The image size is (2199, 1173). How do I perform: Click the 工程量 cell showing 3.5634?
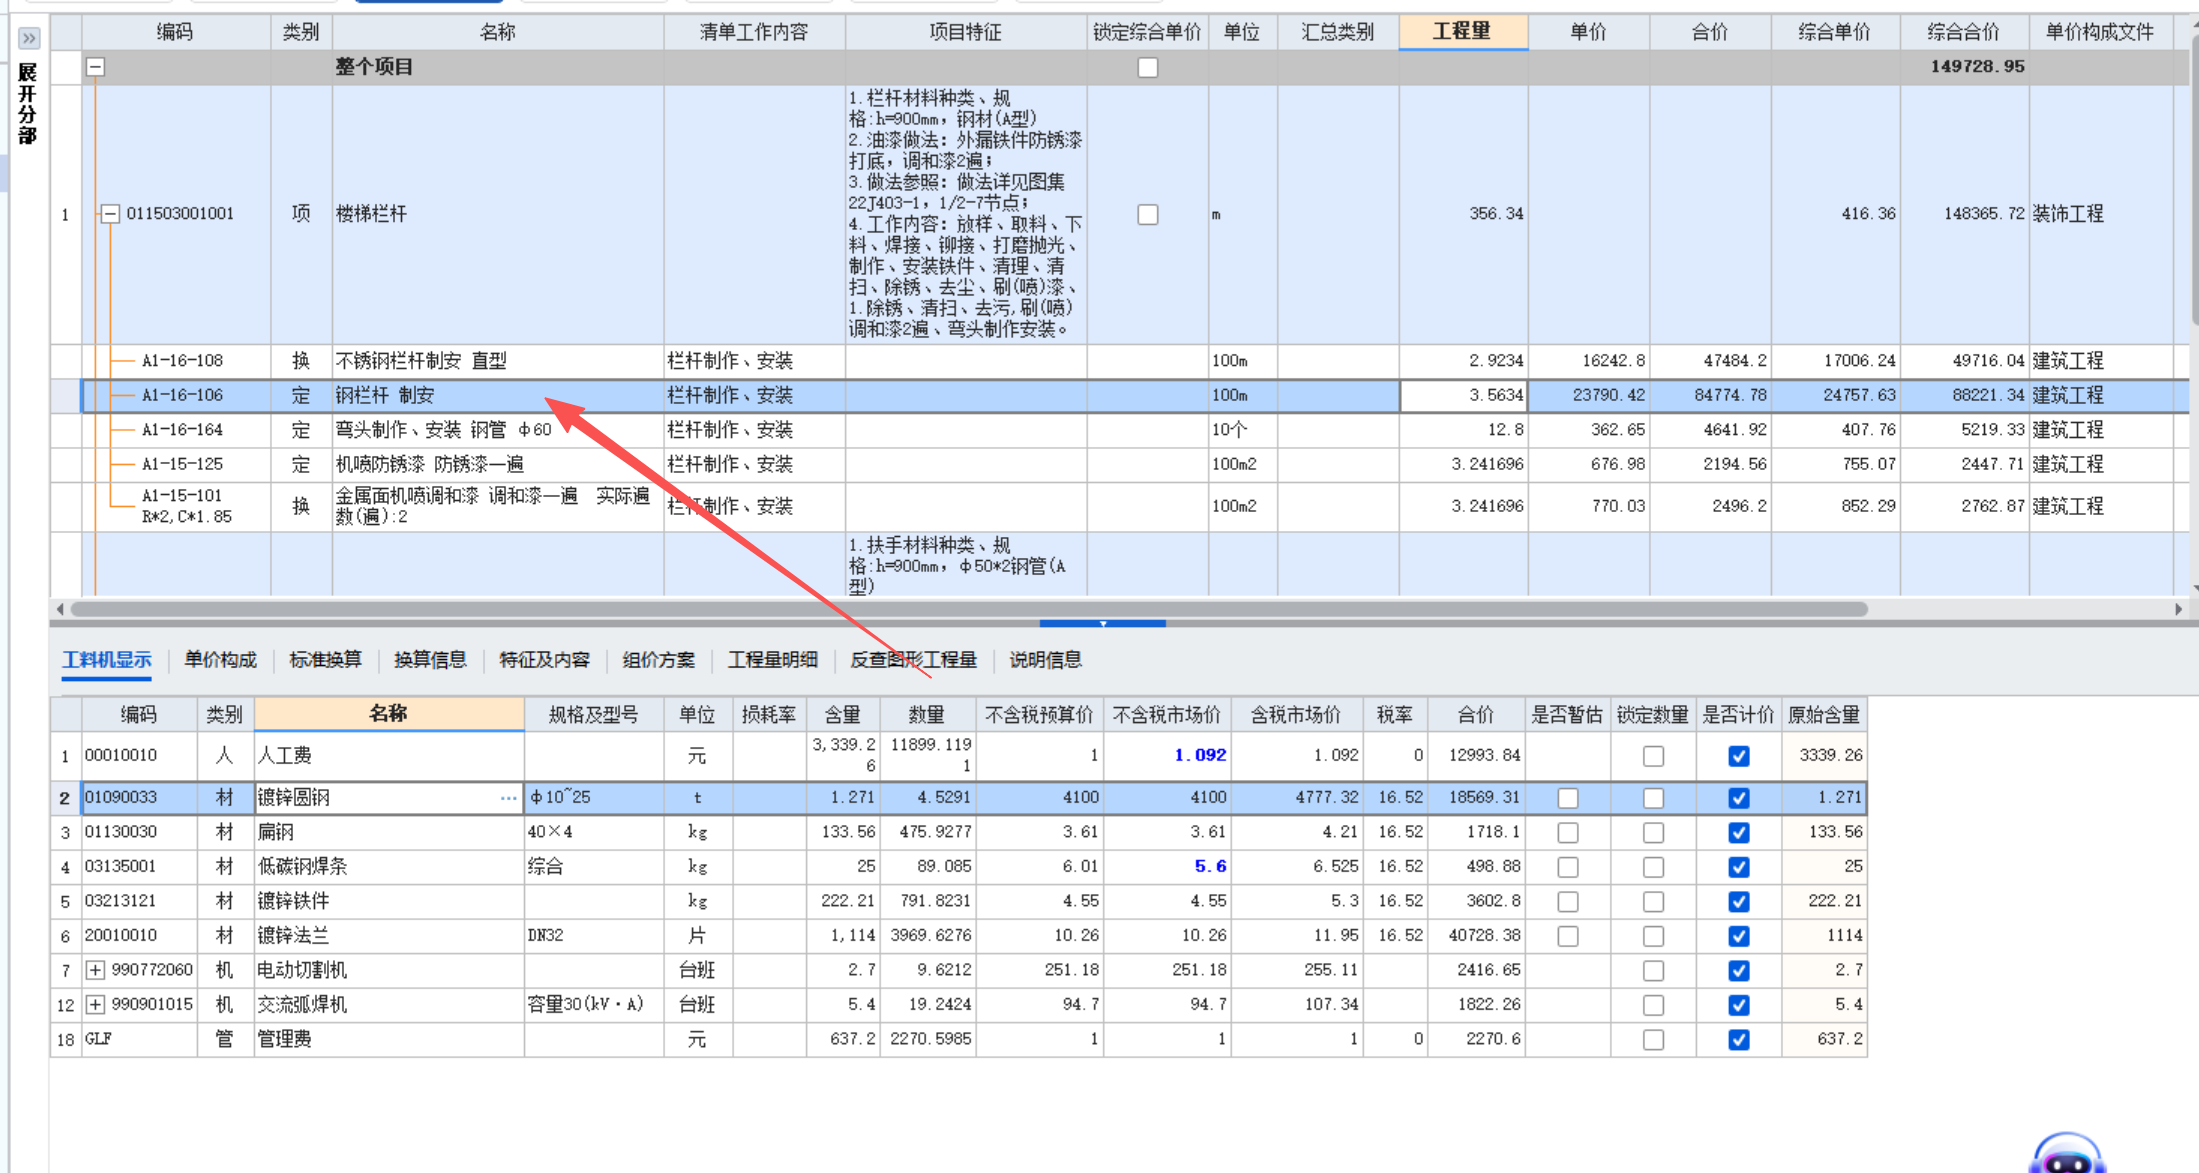1463,395
